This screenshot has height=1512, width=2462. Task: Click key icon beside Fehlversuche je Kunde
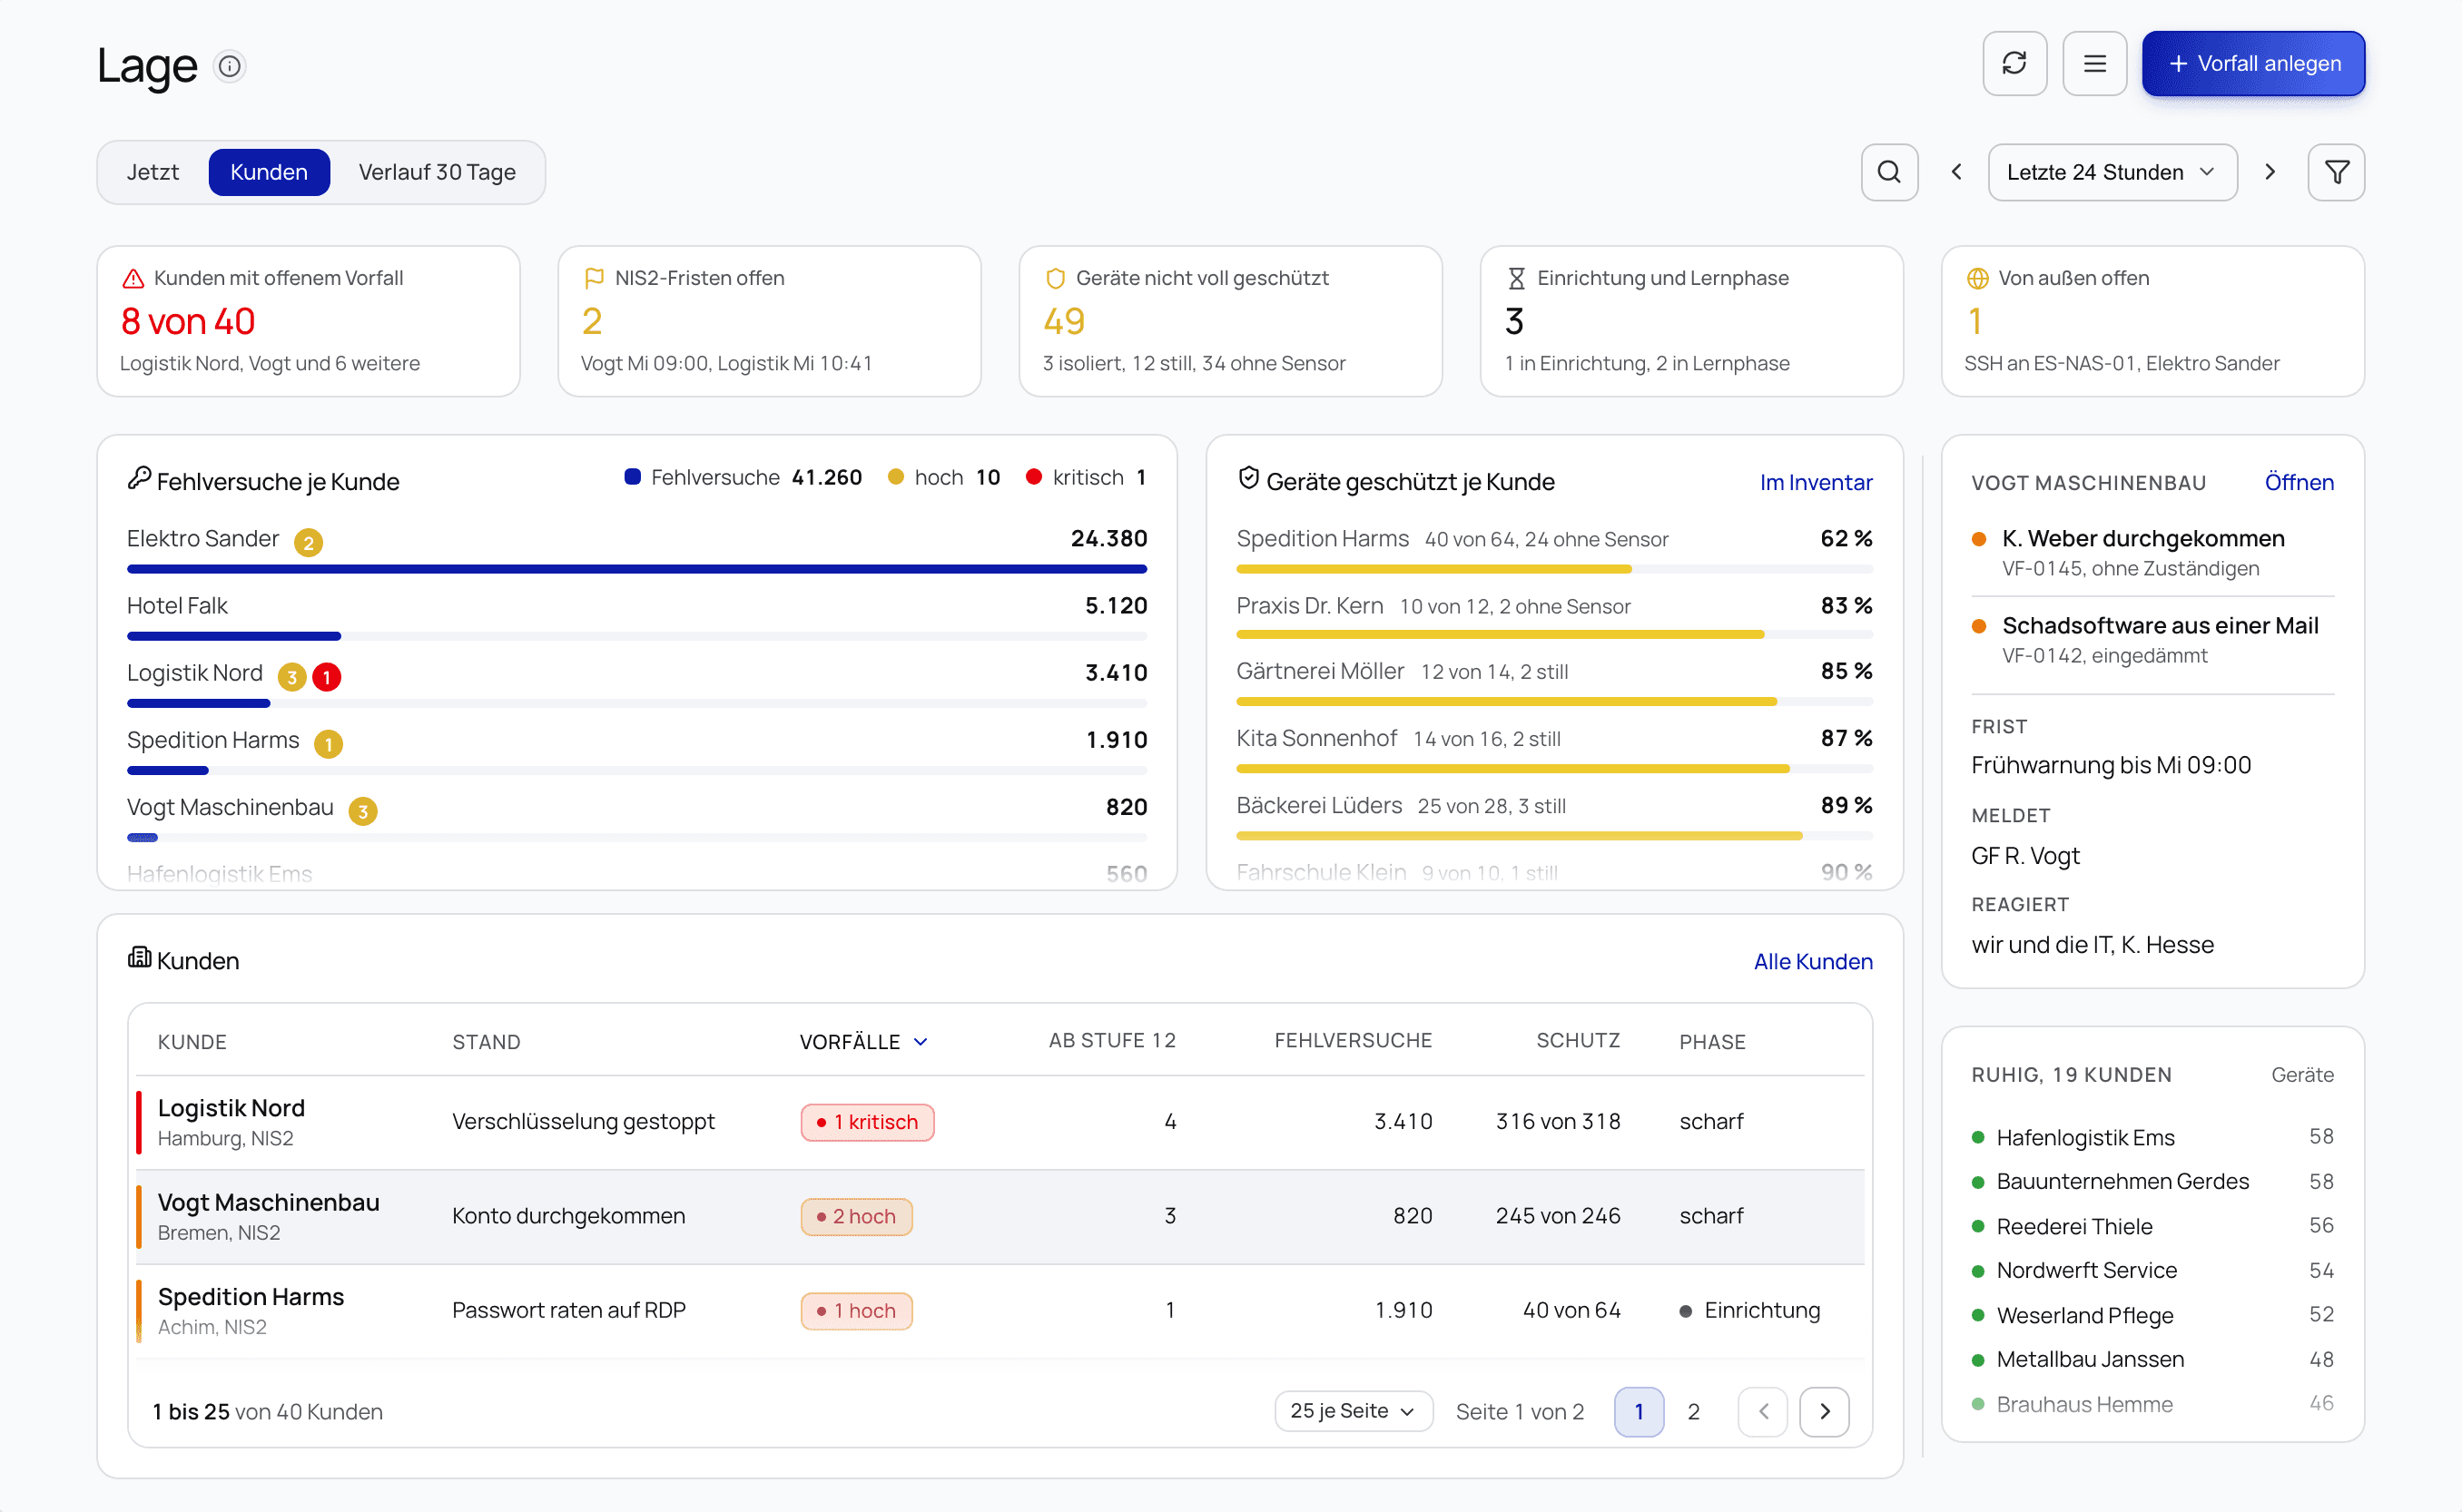[139, 478]
